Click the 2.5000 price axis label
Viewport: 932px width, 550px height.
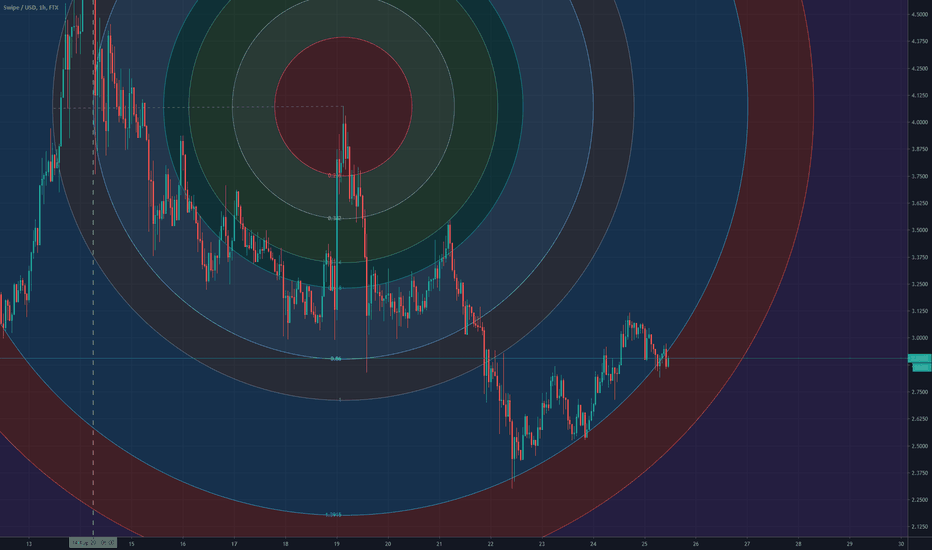tap(919, 446)
